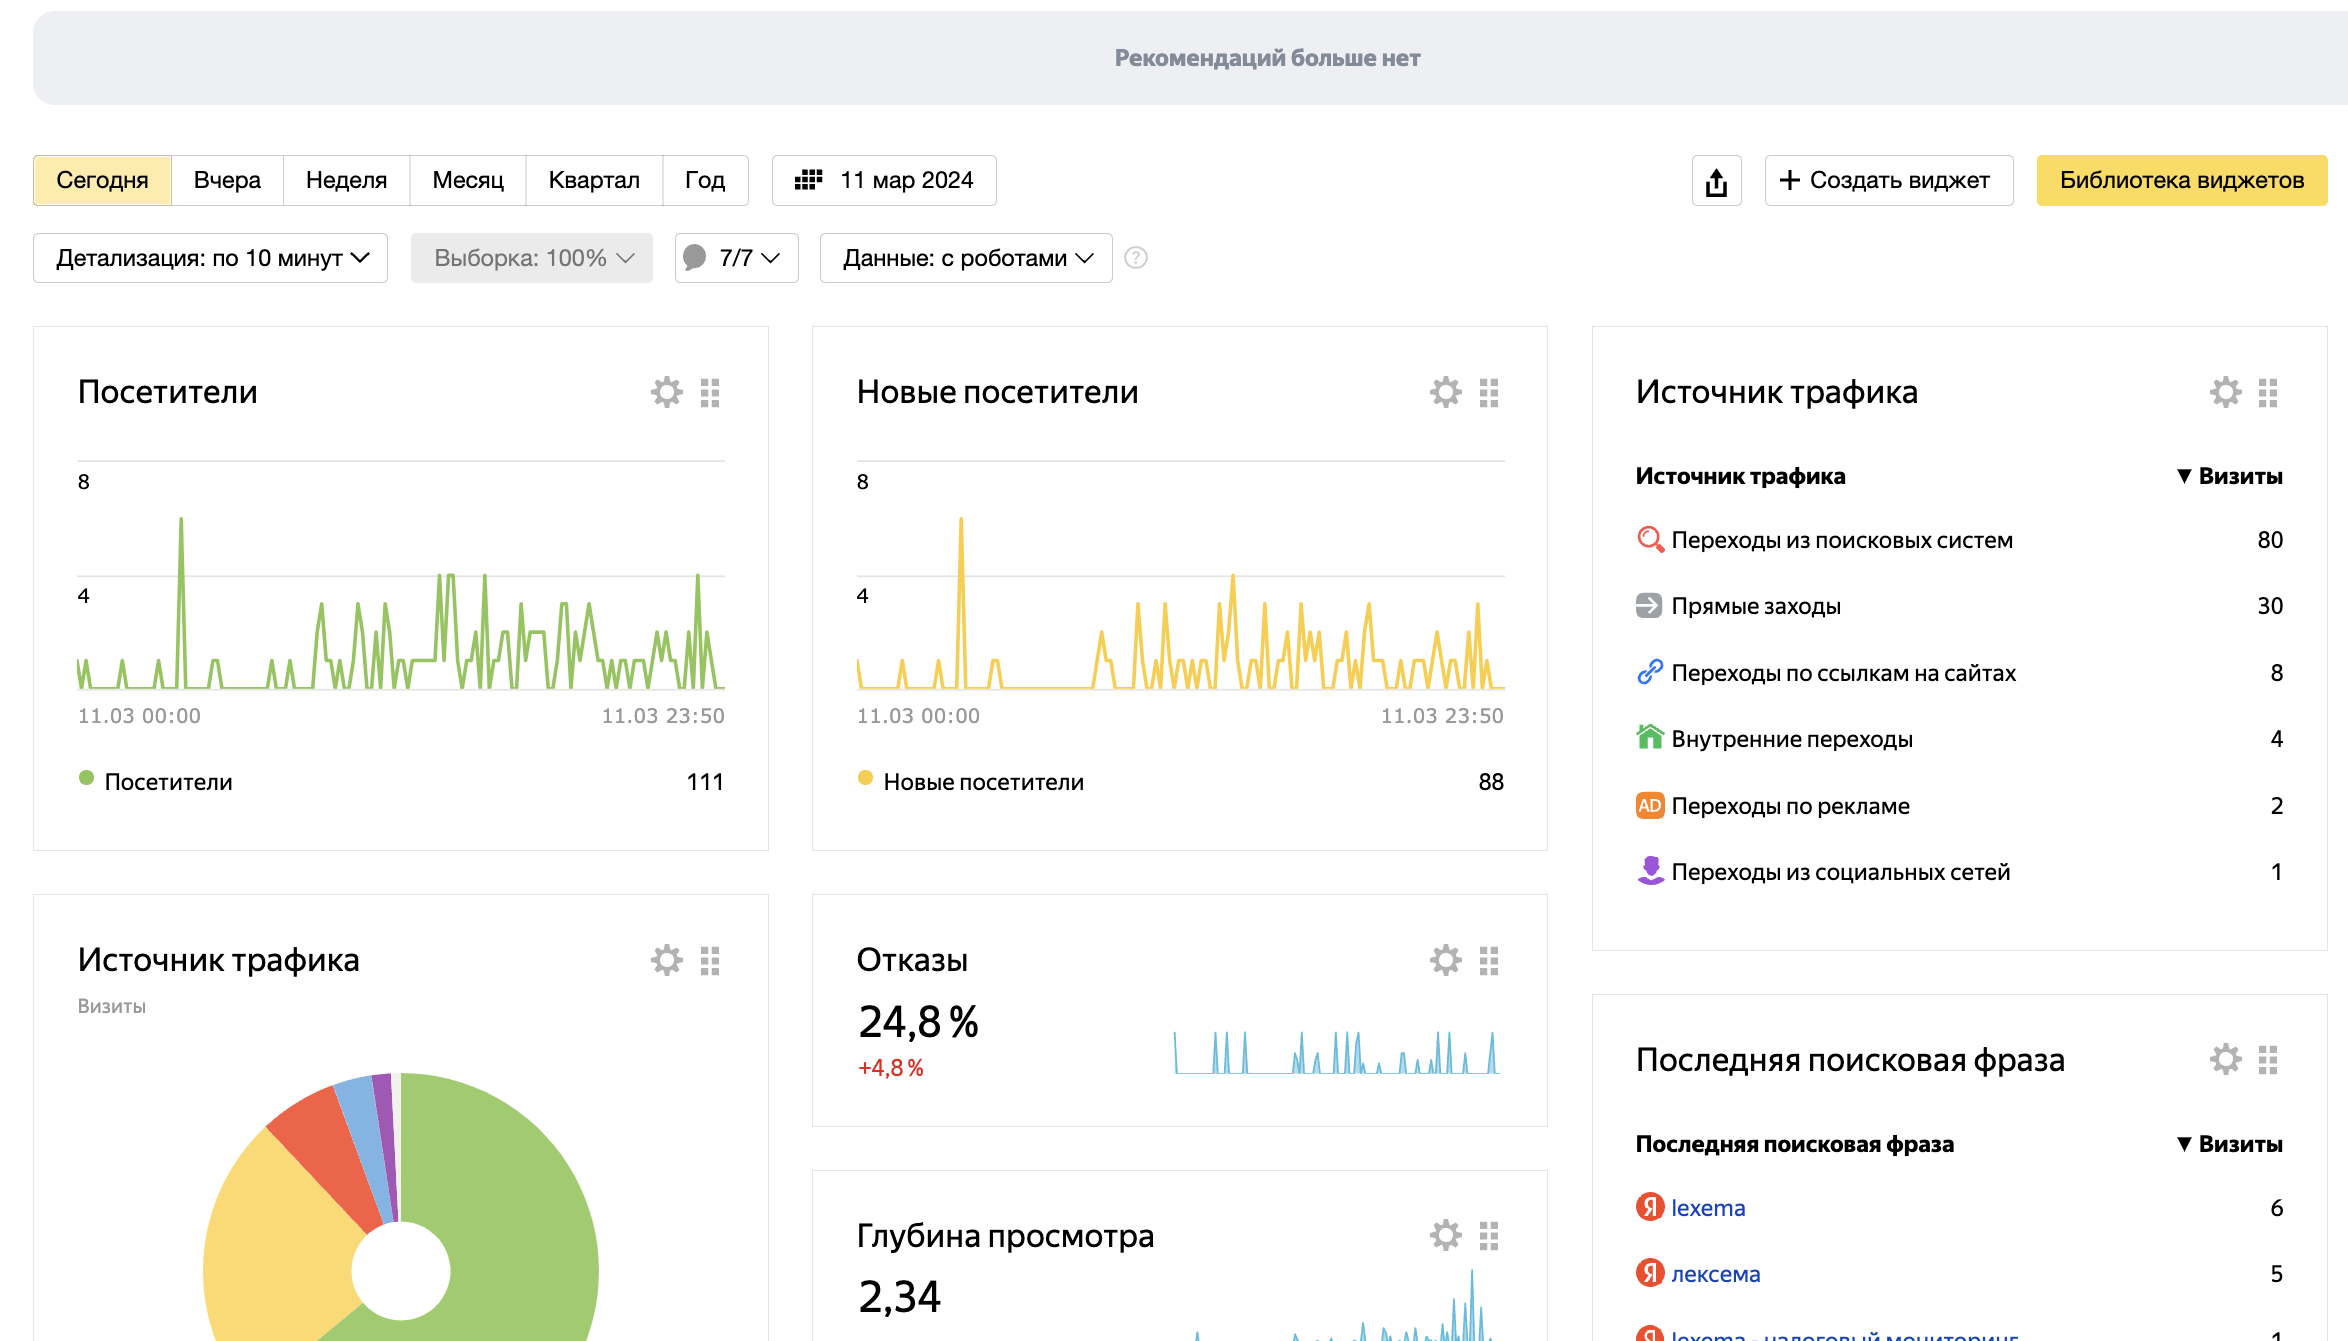Sort search phrase table by Визиты
This screenshot has width=2348, height=1341.
(x=2230, y=1144)
